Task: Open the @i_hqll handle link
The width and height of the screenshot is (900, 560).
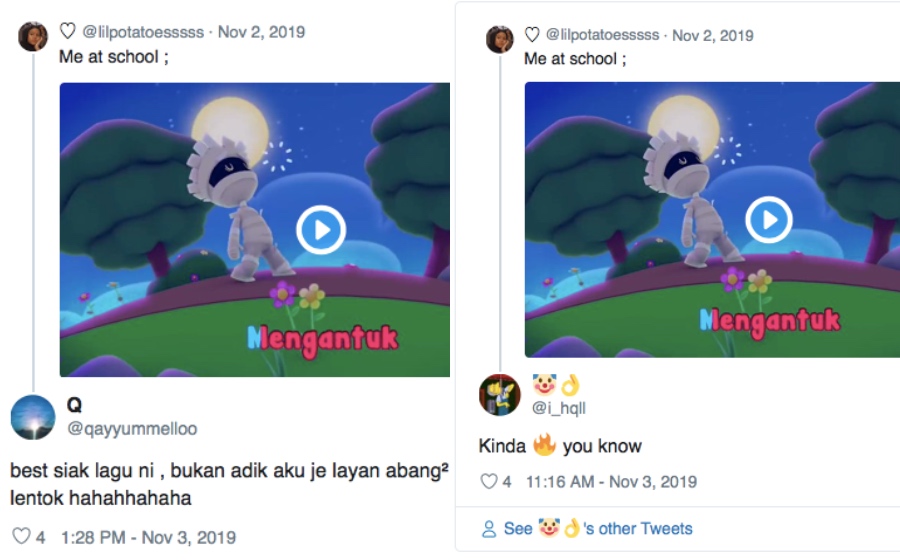Action: click(558, 408)
